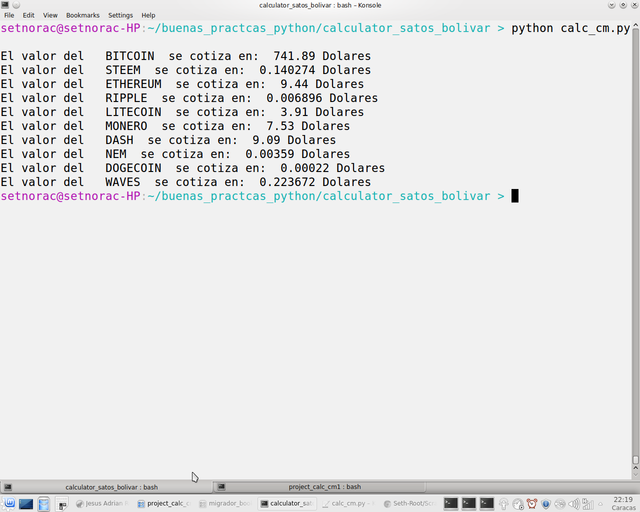This screenshot has height=512, width=640.
Task: Click the 'python calc_cm.py' command text
Action: point(571,28)
